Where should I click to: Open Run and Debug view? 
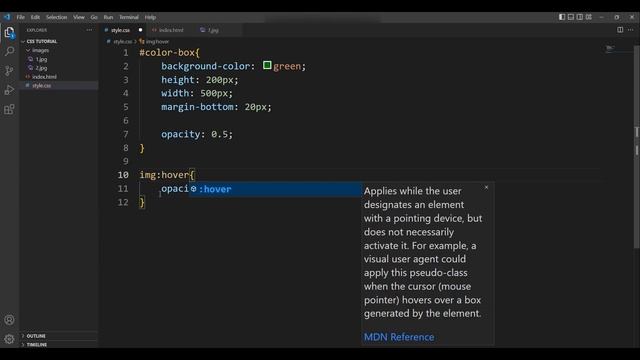[x=9, y=90]
